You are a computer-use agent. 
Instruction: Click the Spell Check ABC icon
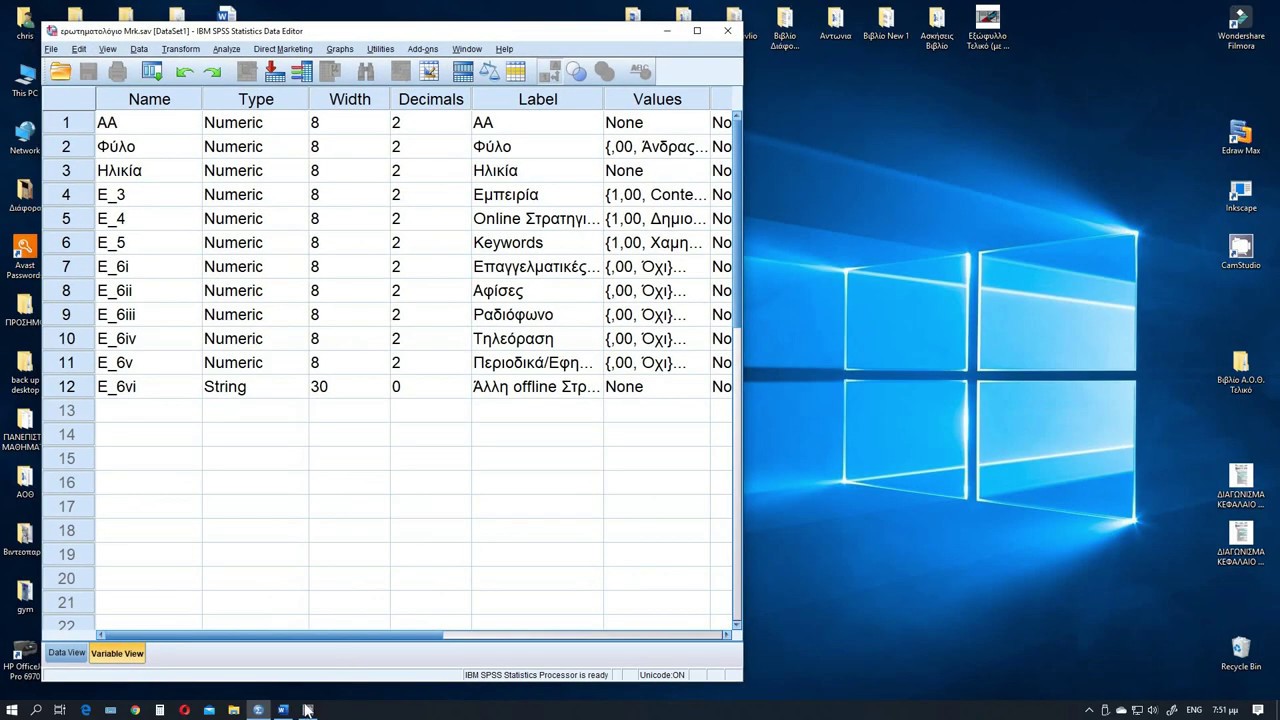(x=640, y=71)
